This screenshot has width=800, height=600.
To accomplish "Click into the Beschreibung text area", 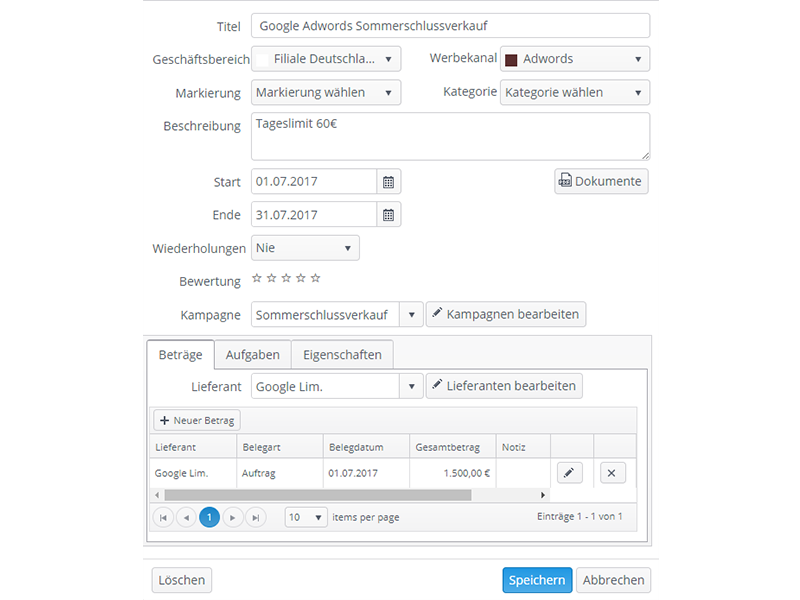I will tap(450, 136).
